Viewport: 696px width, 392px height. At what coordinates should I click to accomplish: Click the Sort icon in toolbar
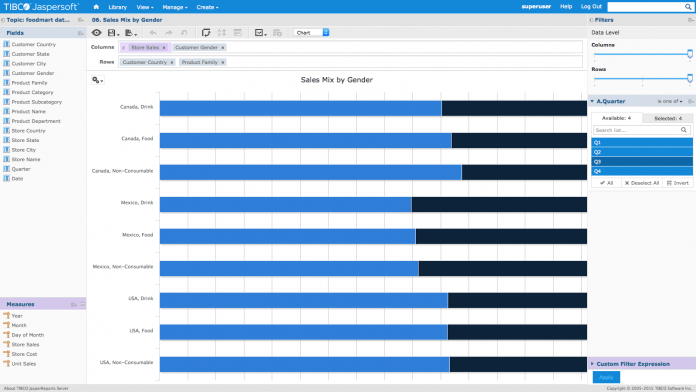coord(221,33)
